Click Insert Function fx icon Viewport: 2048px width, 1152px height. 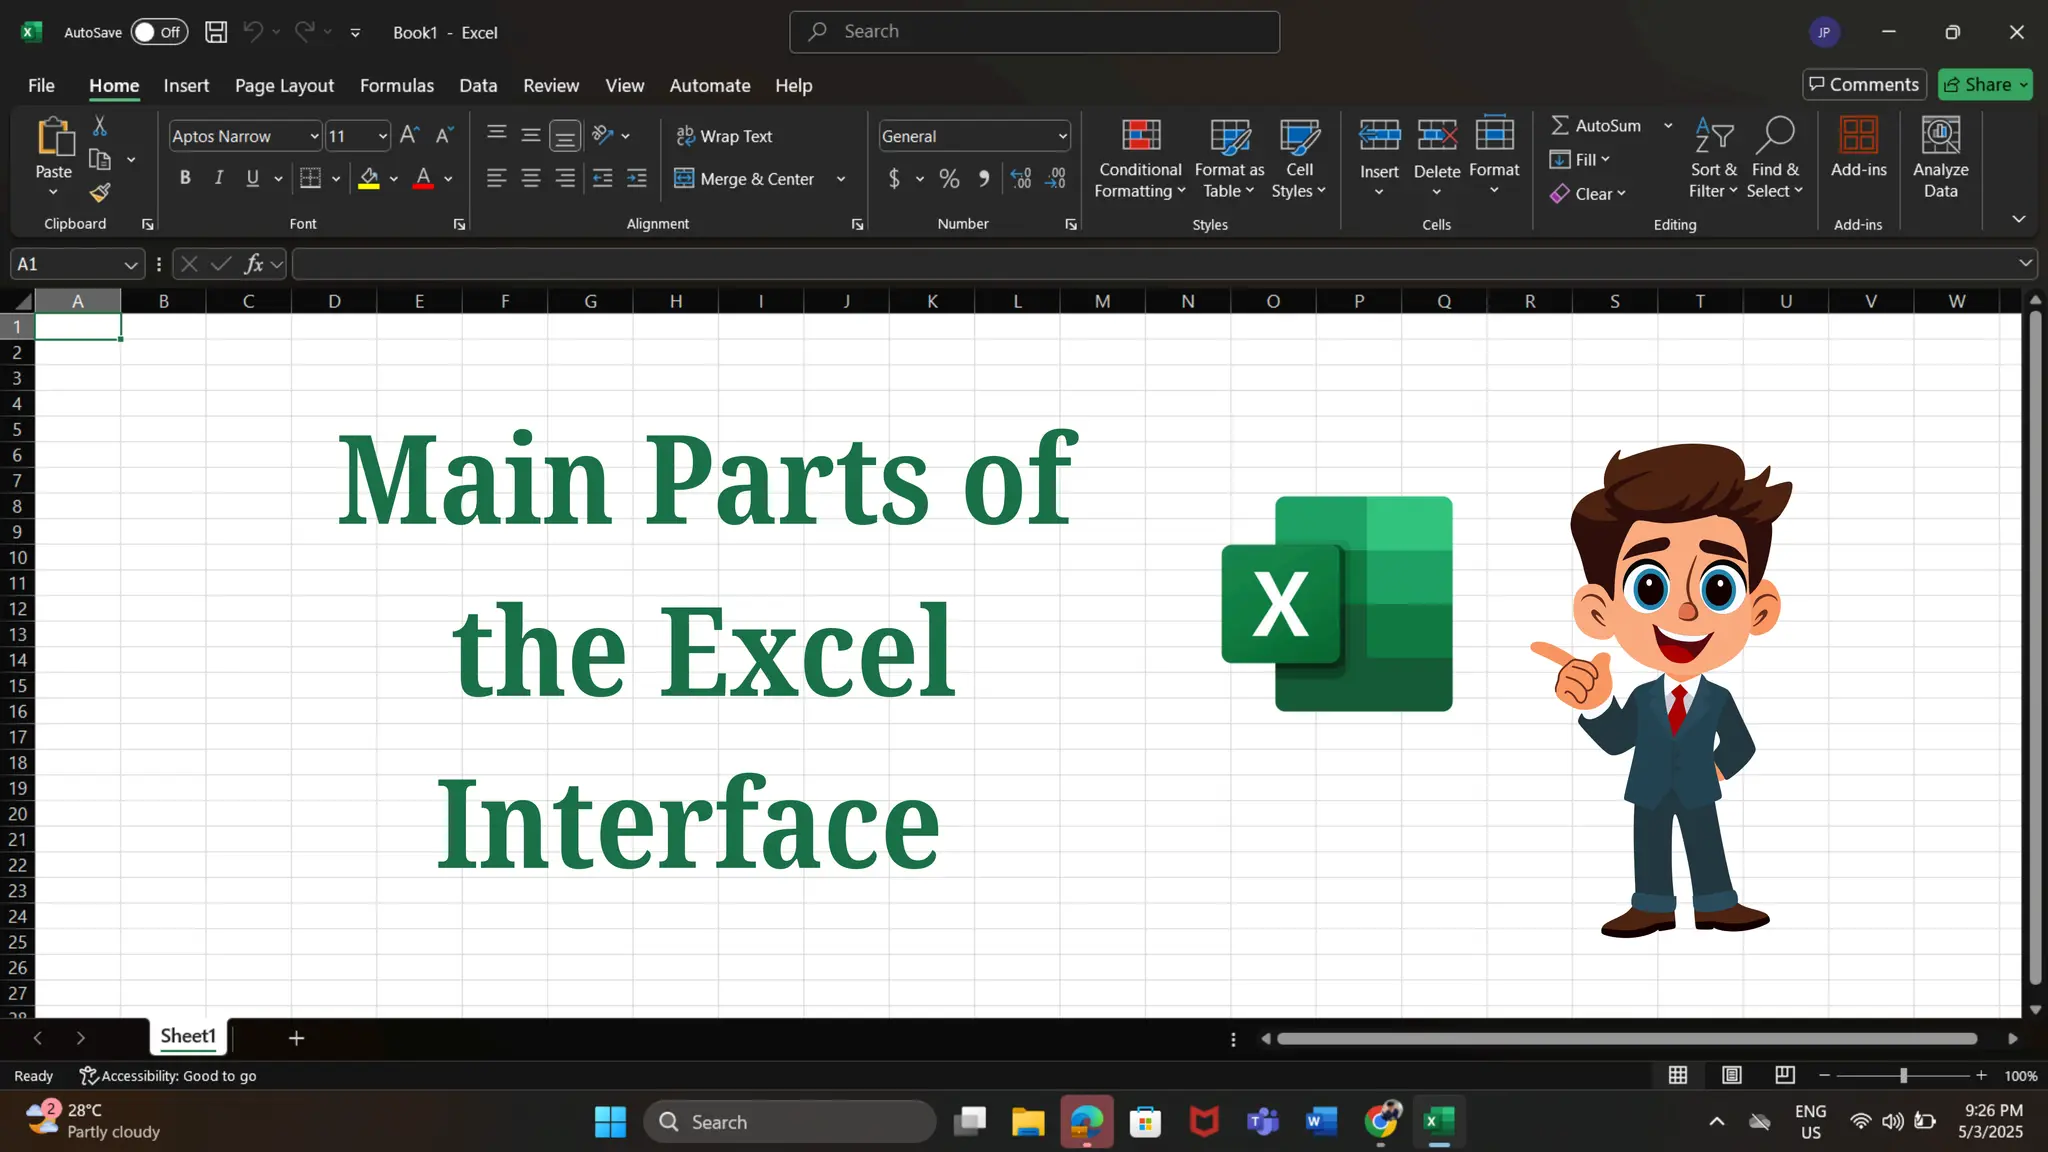(x=254, y=264)
